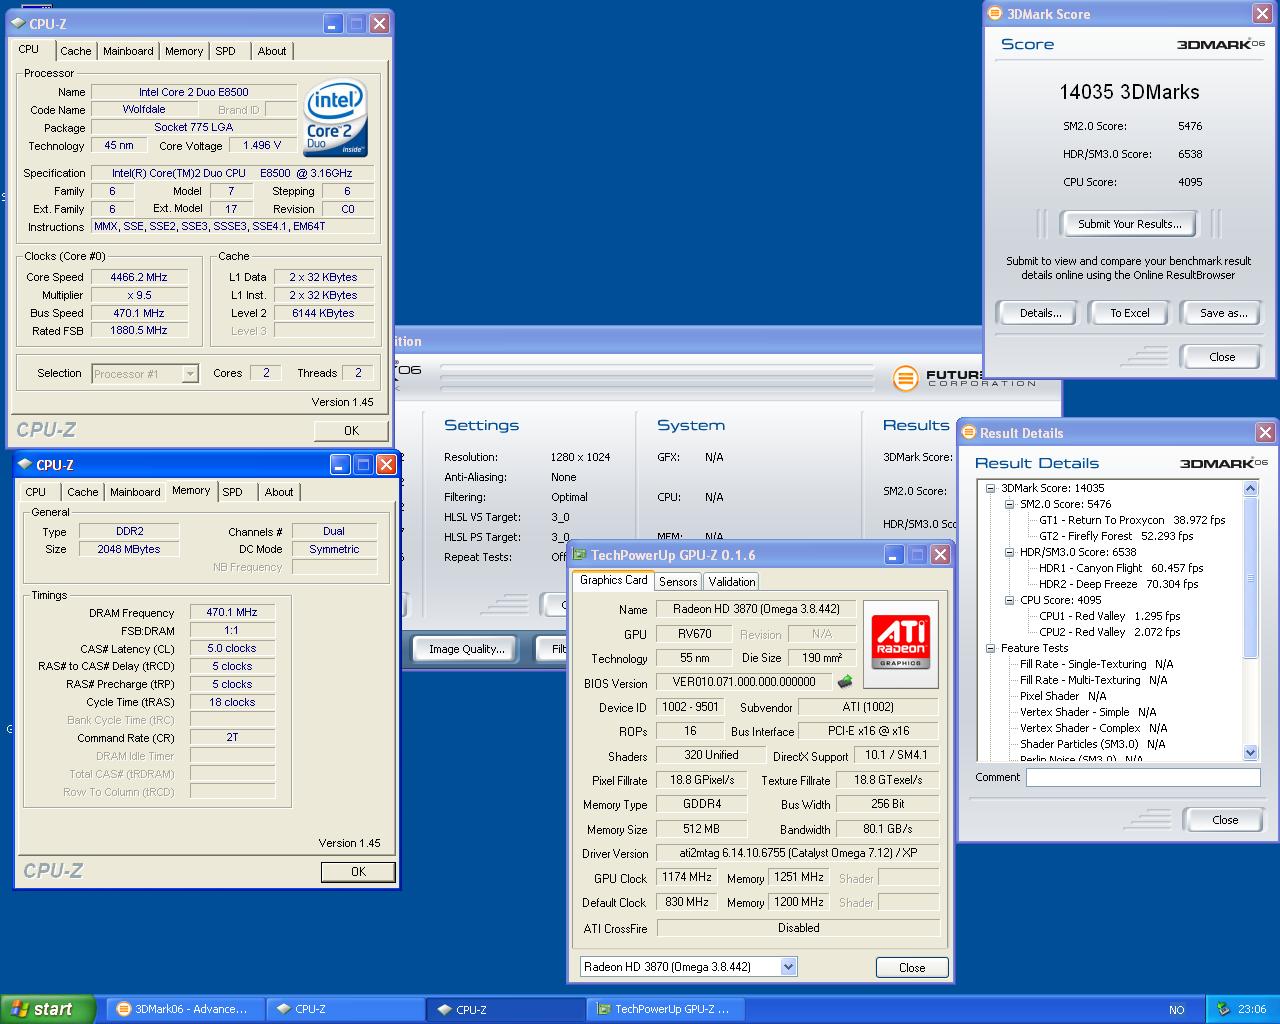
Task: Open the Validation tab in GPU-Z
Action: point(732,582)
